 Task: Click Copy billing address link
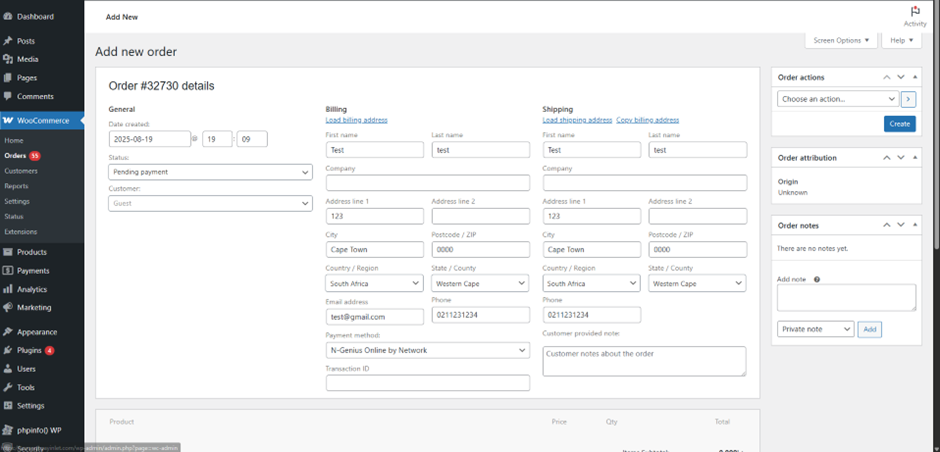pyautogui.click(x=647, y=120)
